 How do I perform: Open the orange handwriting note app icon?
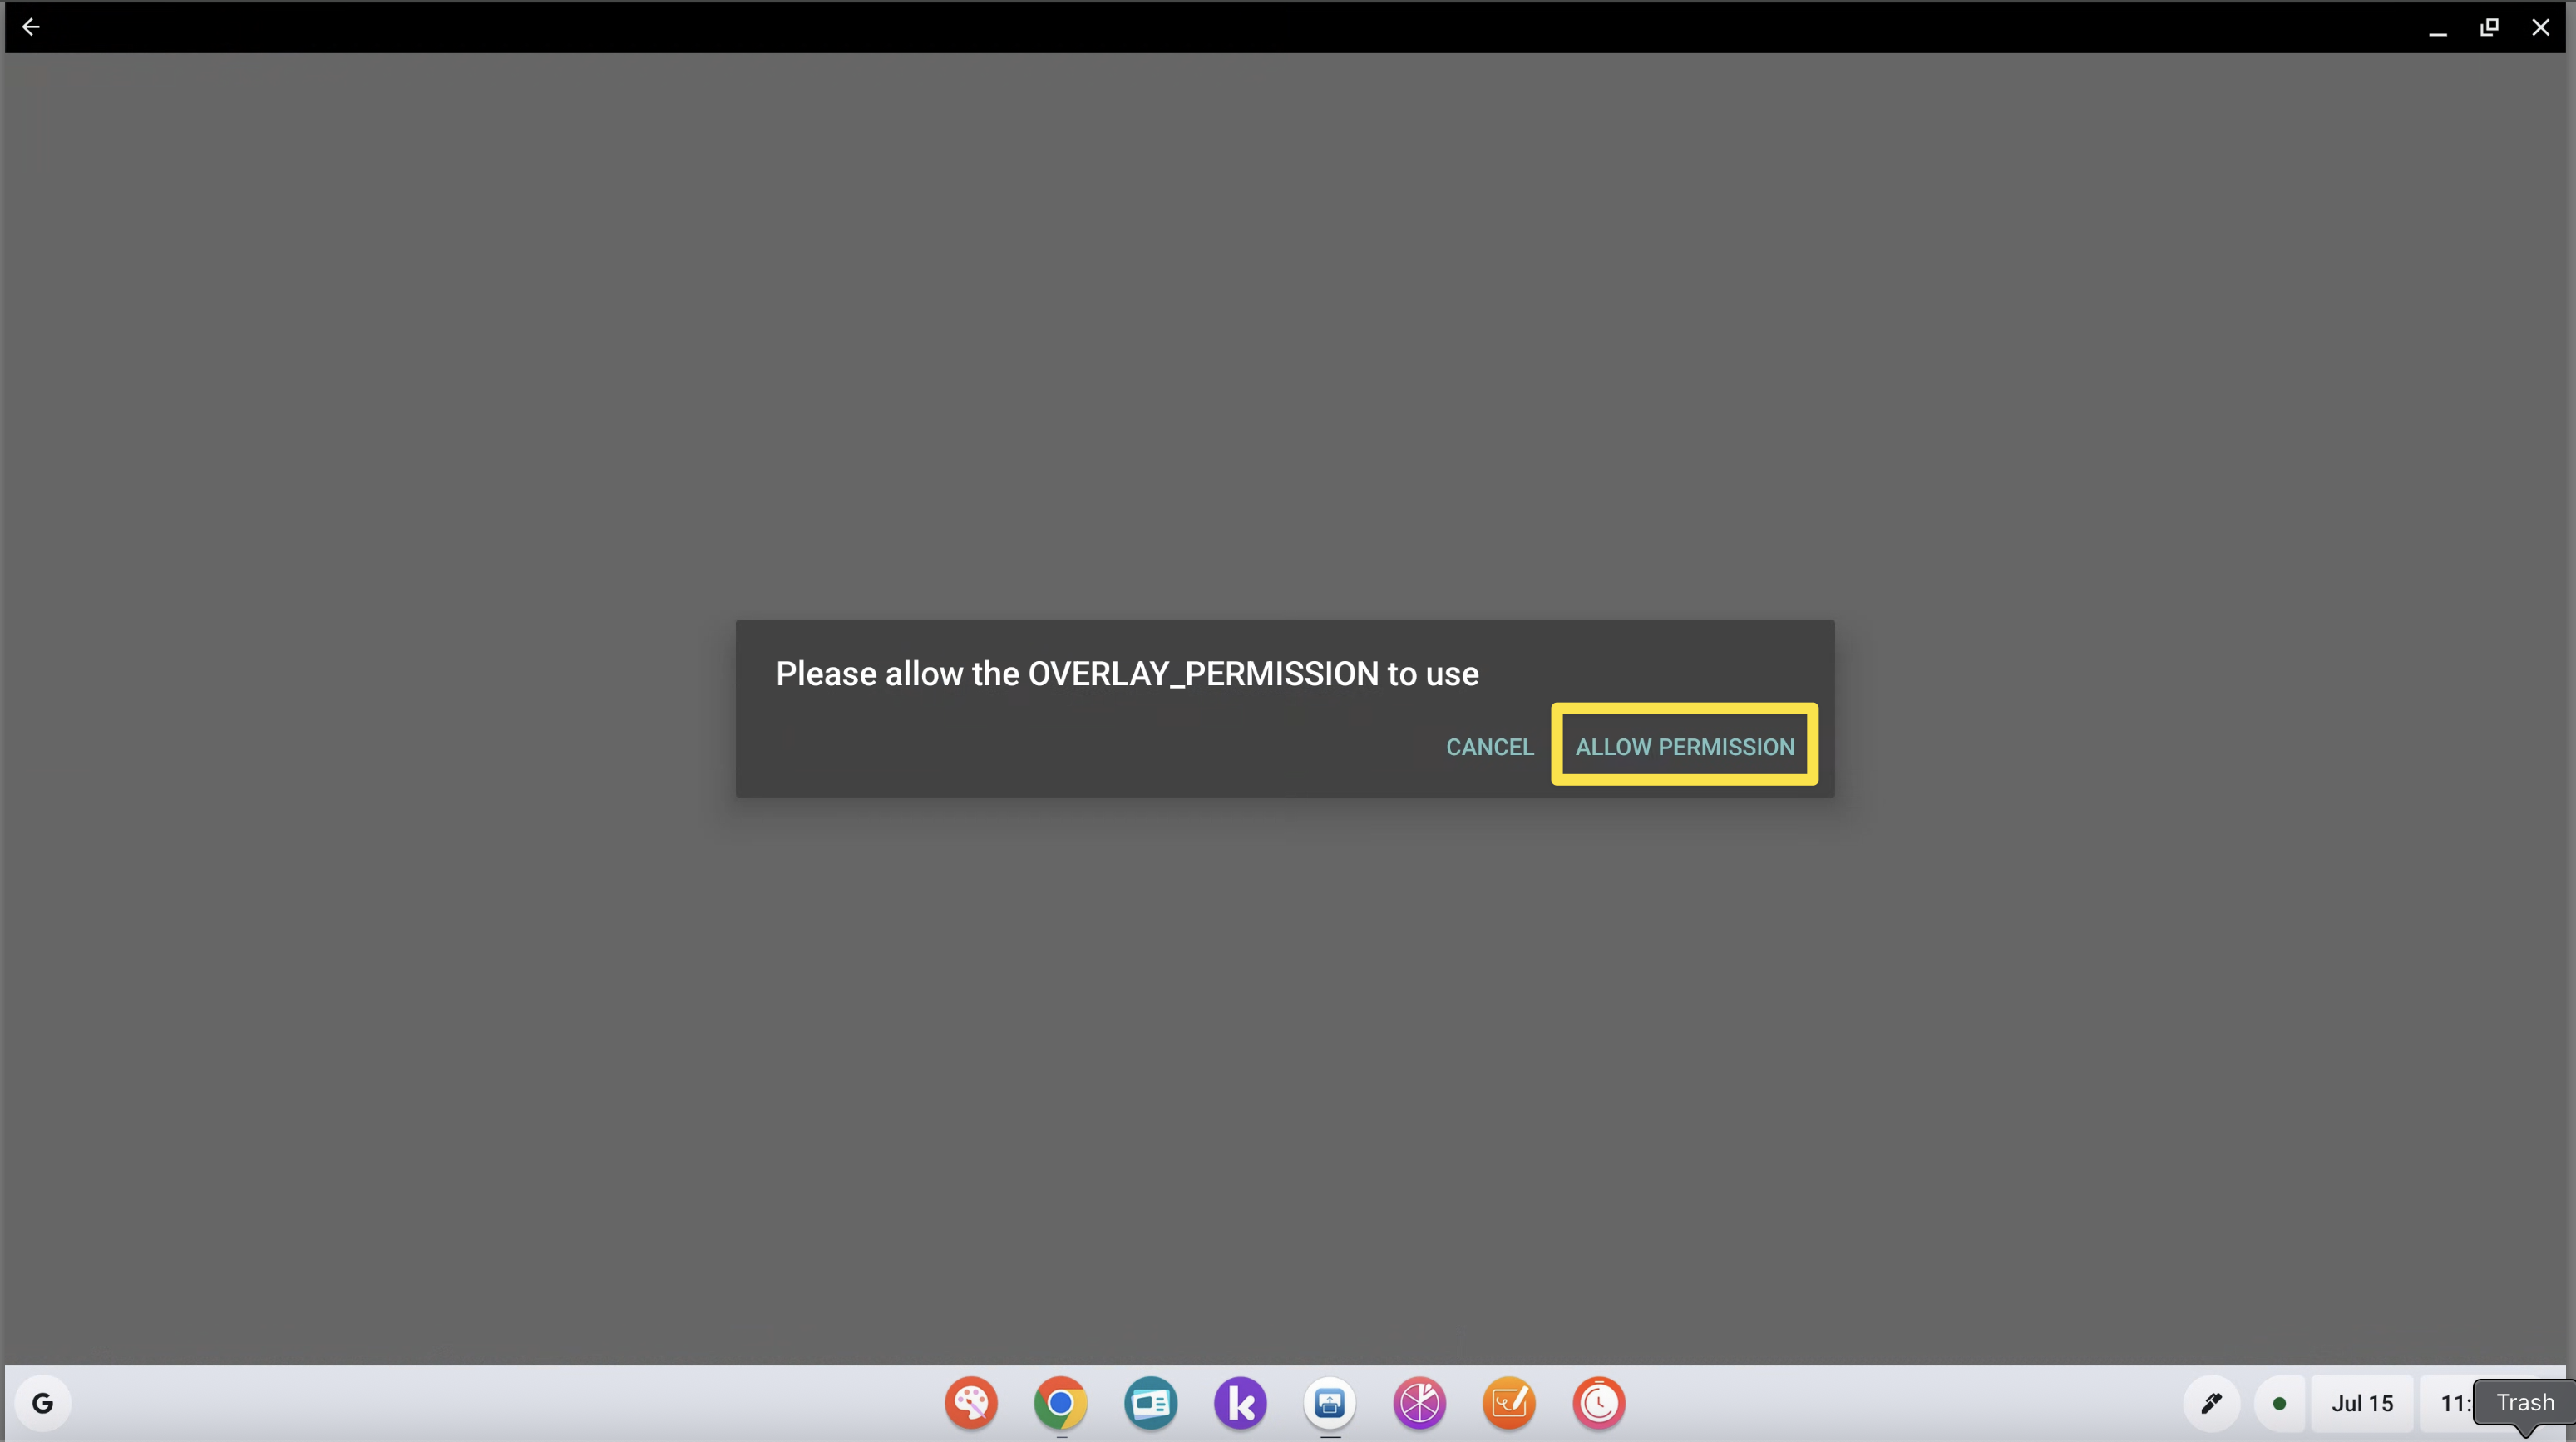1509,1403
